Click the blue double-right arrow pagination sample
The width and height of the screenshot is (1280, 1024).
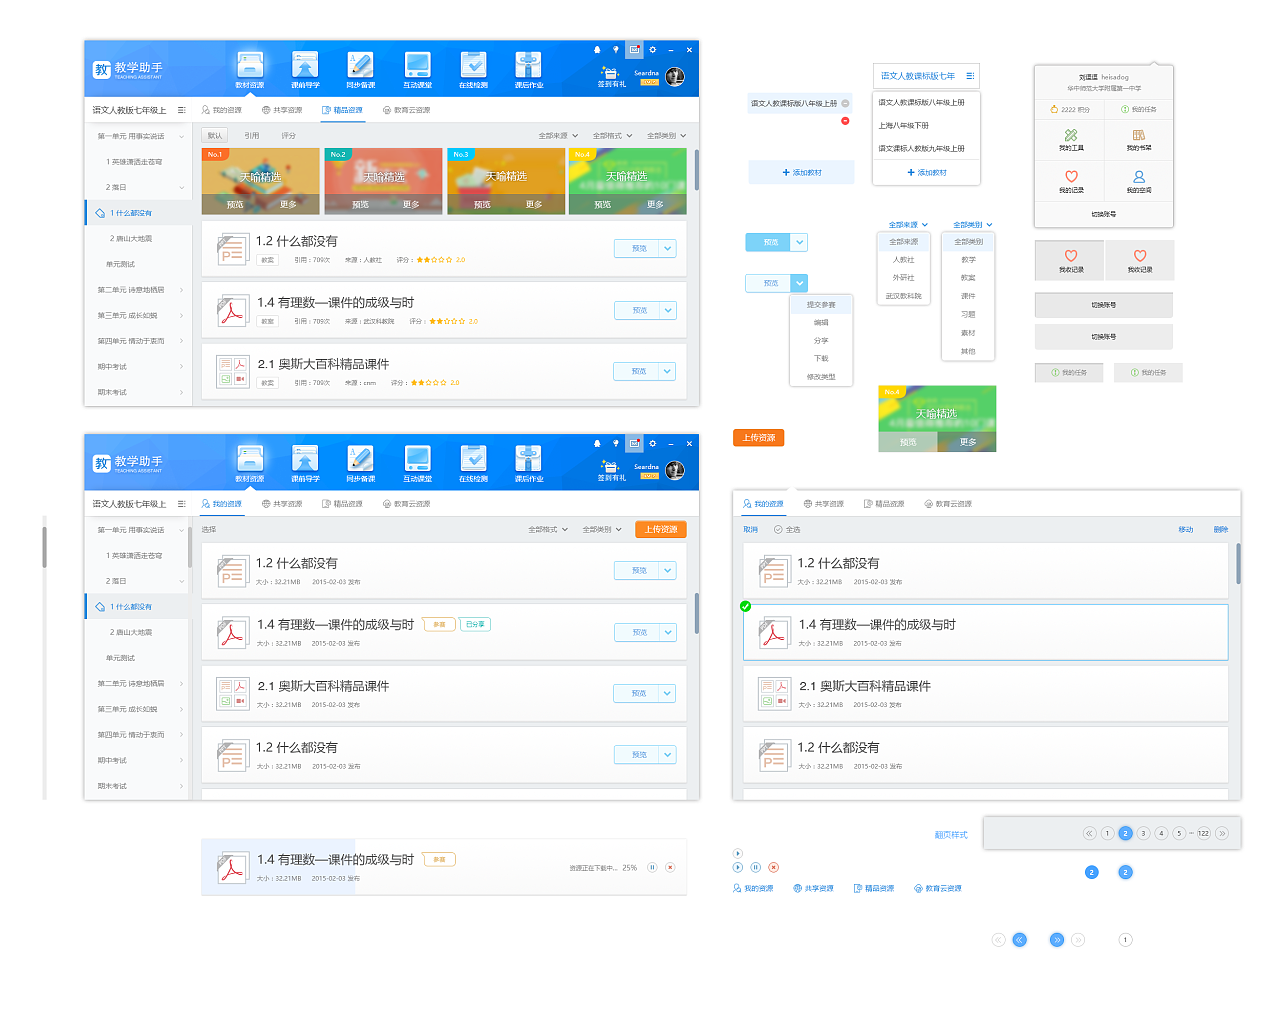(1056, 939)
